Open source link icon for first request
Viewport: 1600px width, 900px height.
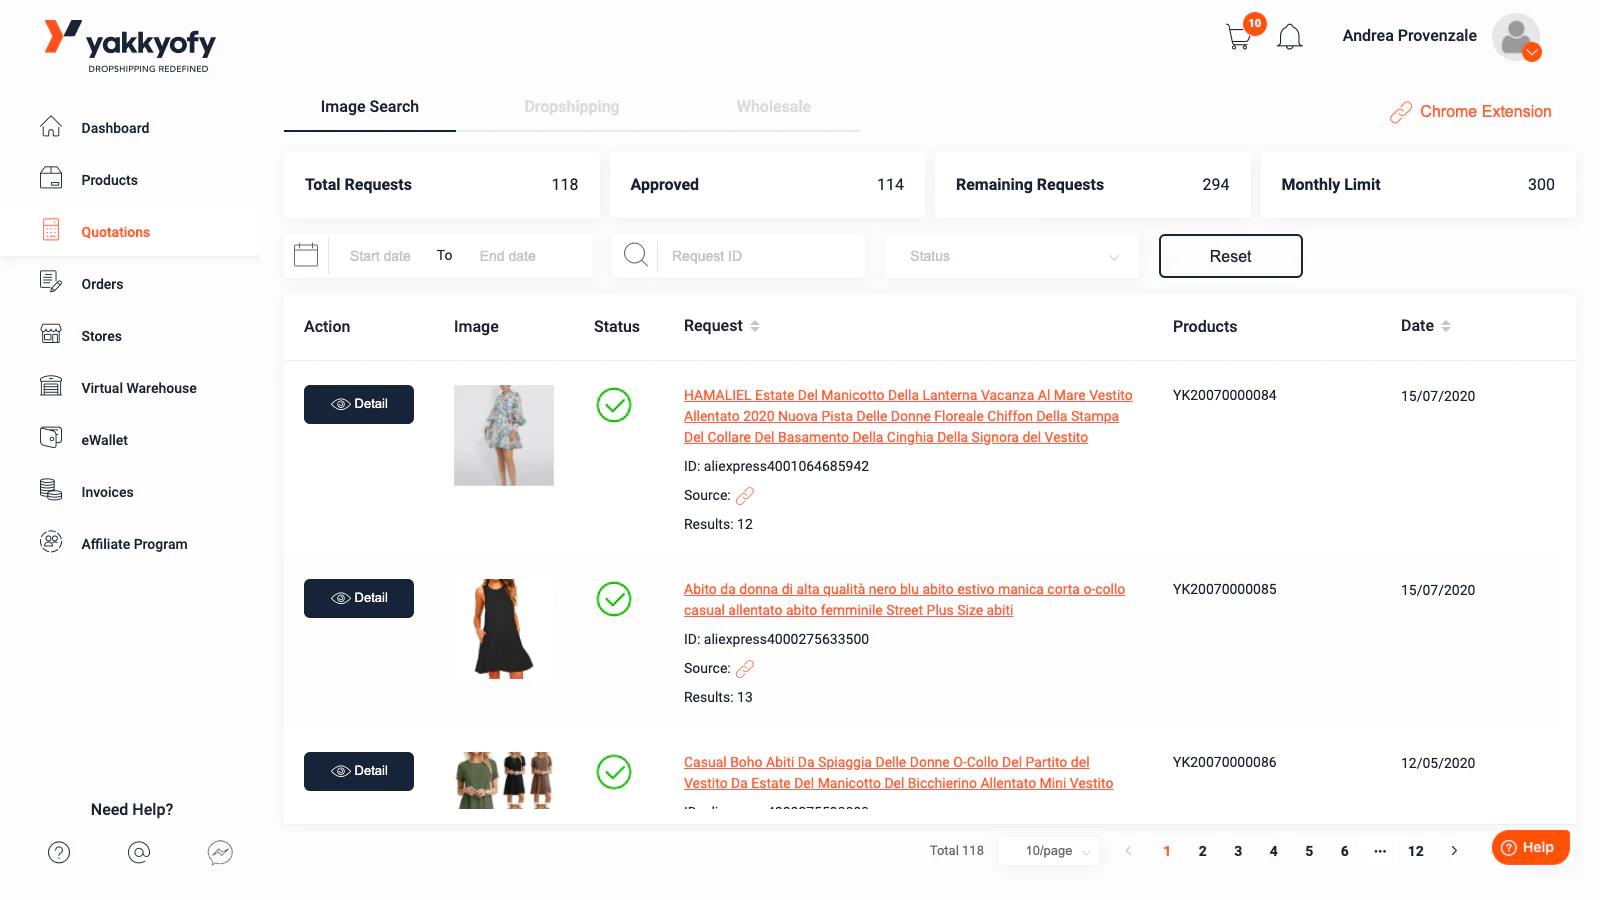(x=745, y=495)
